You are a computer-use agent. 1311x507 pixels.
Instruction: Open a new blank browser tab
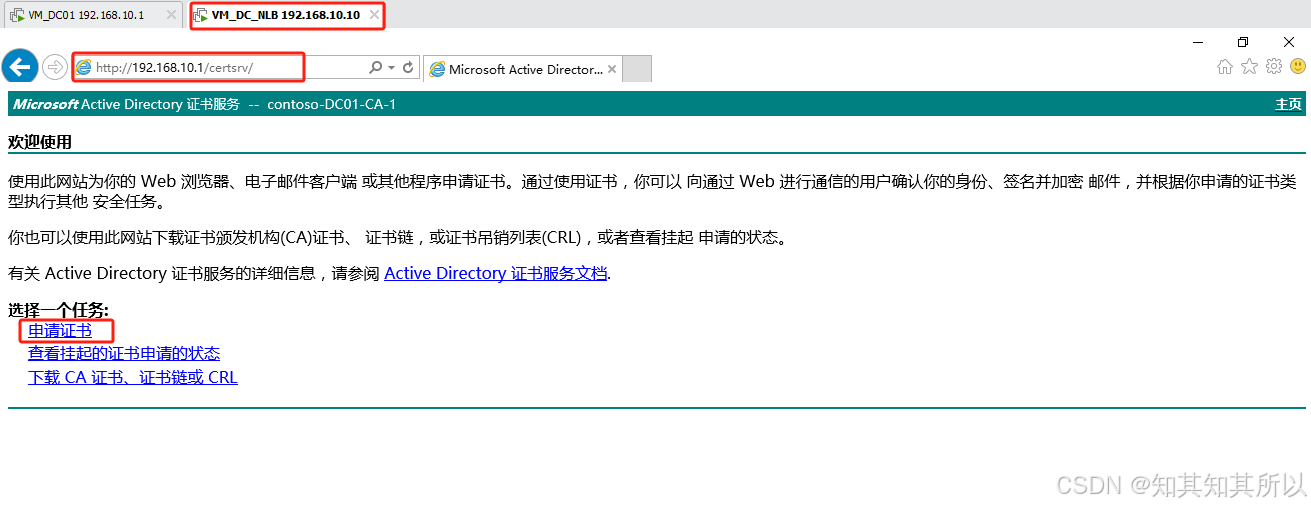pos(637,69)
